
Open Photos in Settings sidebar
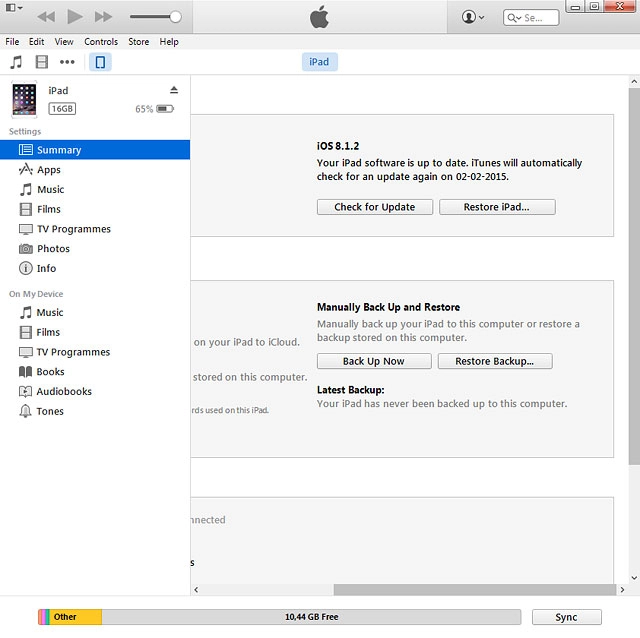pos(95,249)
